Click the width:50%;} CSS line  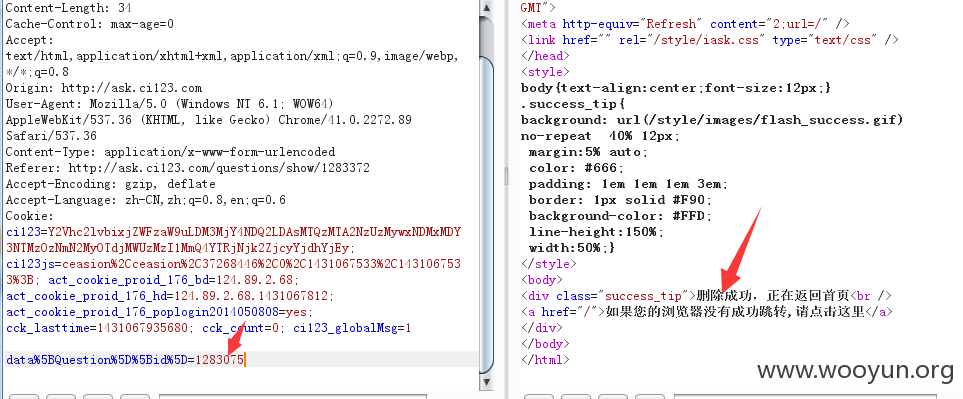tap(572, 247)
